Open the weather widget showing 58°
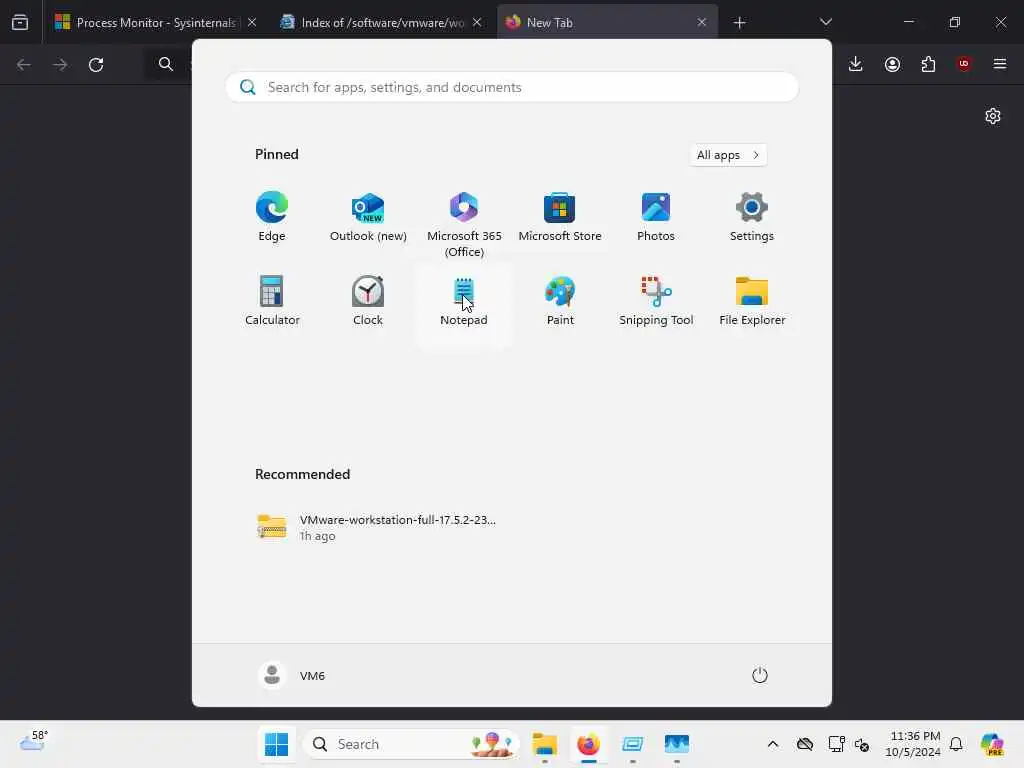 [33, 741]
